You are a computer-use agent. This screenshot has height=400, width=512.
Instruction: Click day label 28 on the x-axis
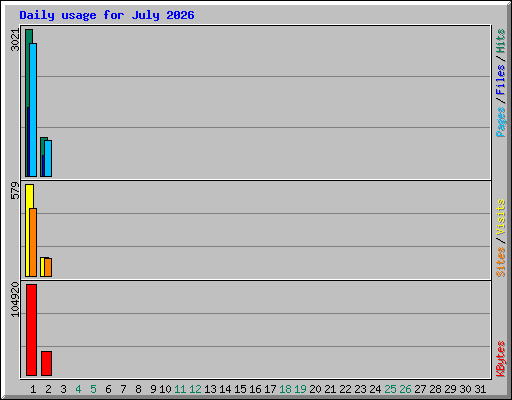coord(435,389)
